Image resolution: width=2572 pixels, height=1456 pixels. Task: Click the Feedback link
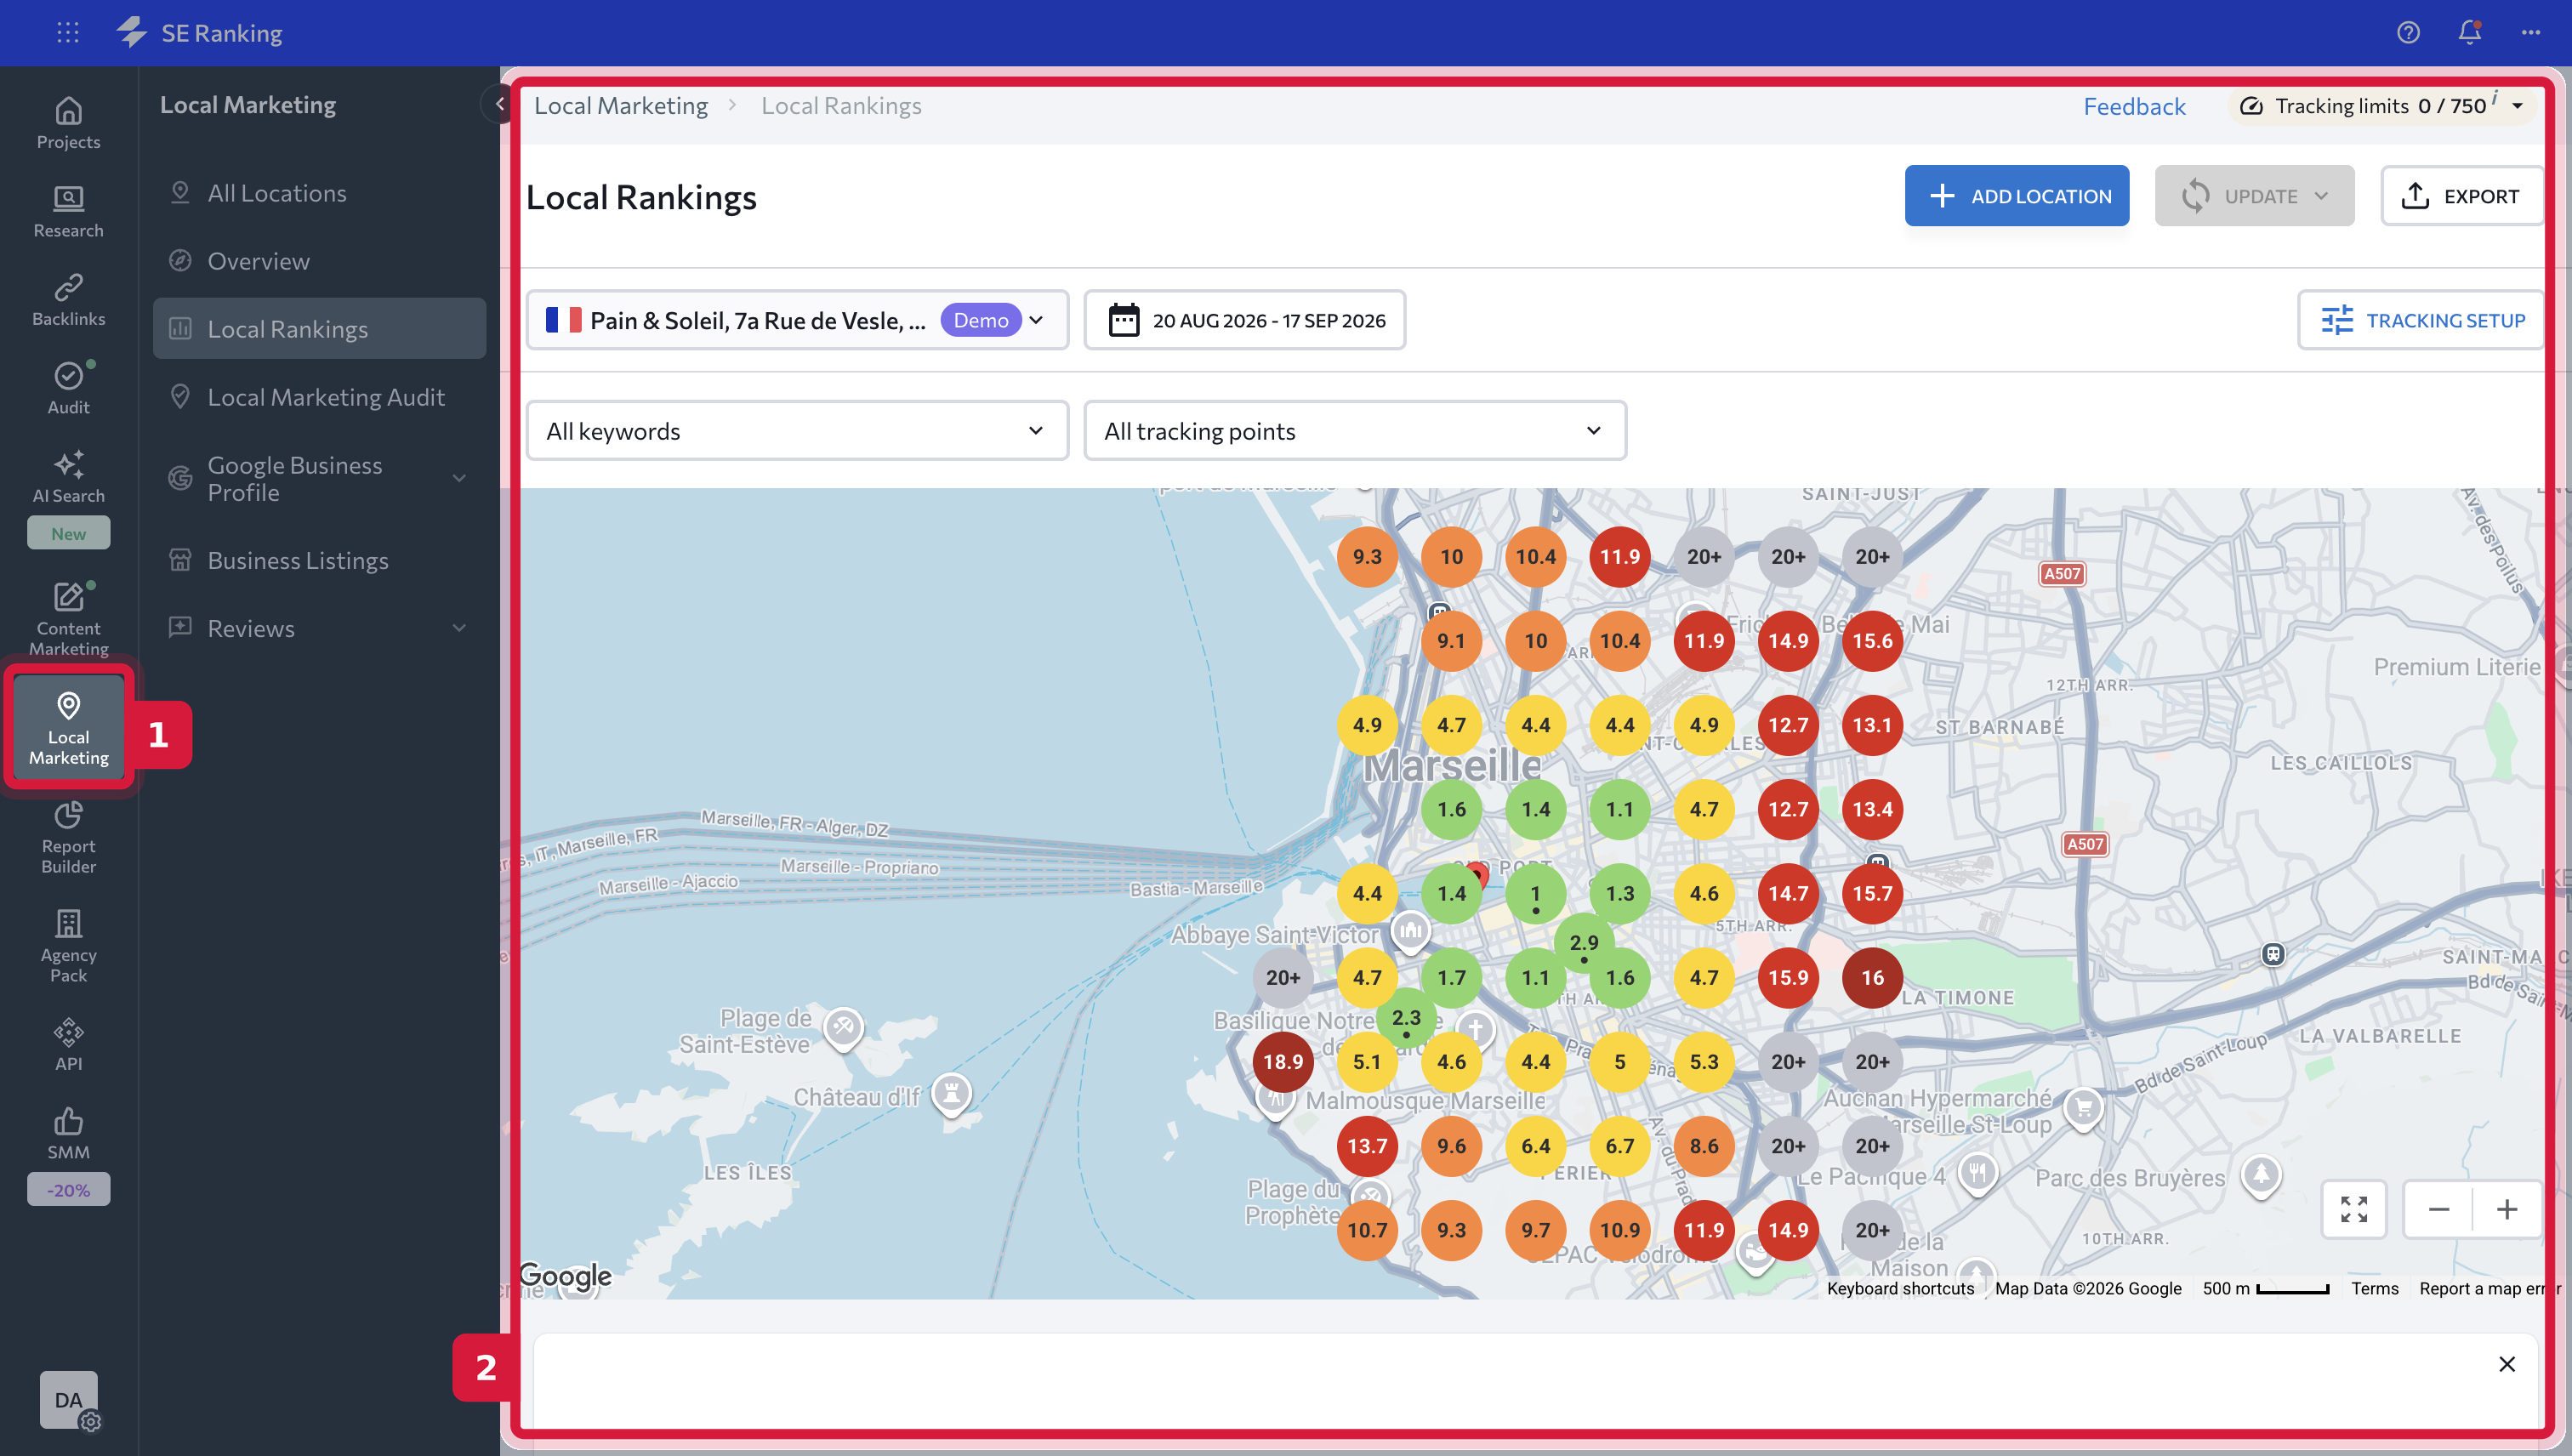tap(2133, 106)
